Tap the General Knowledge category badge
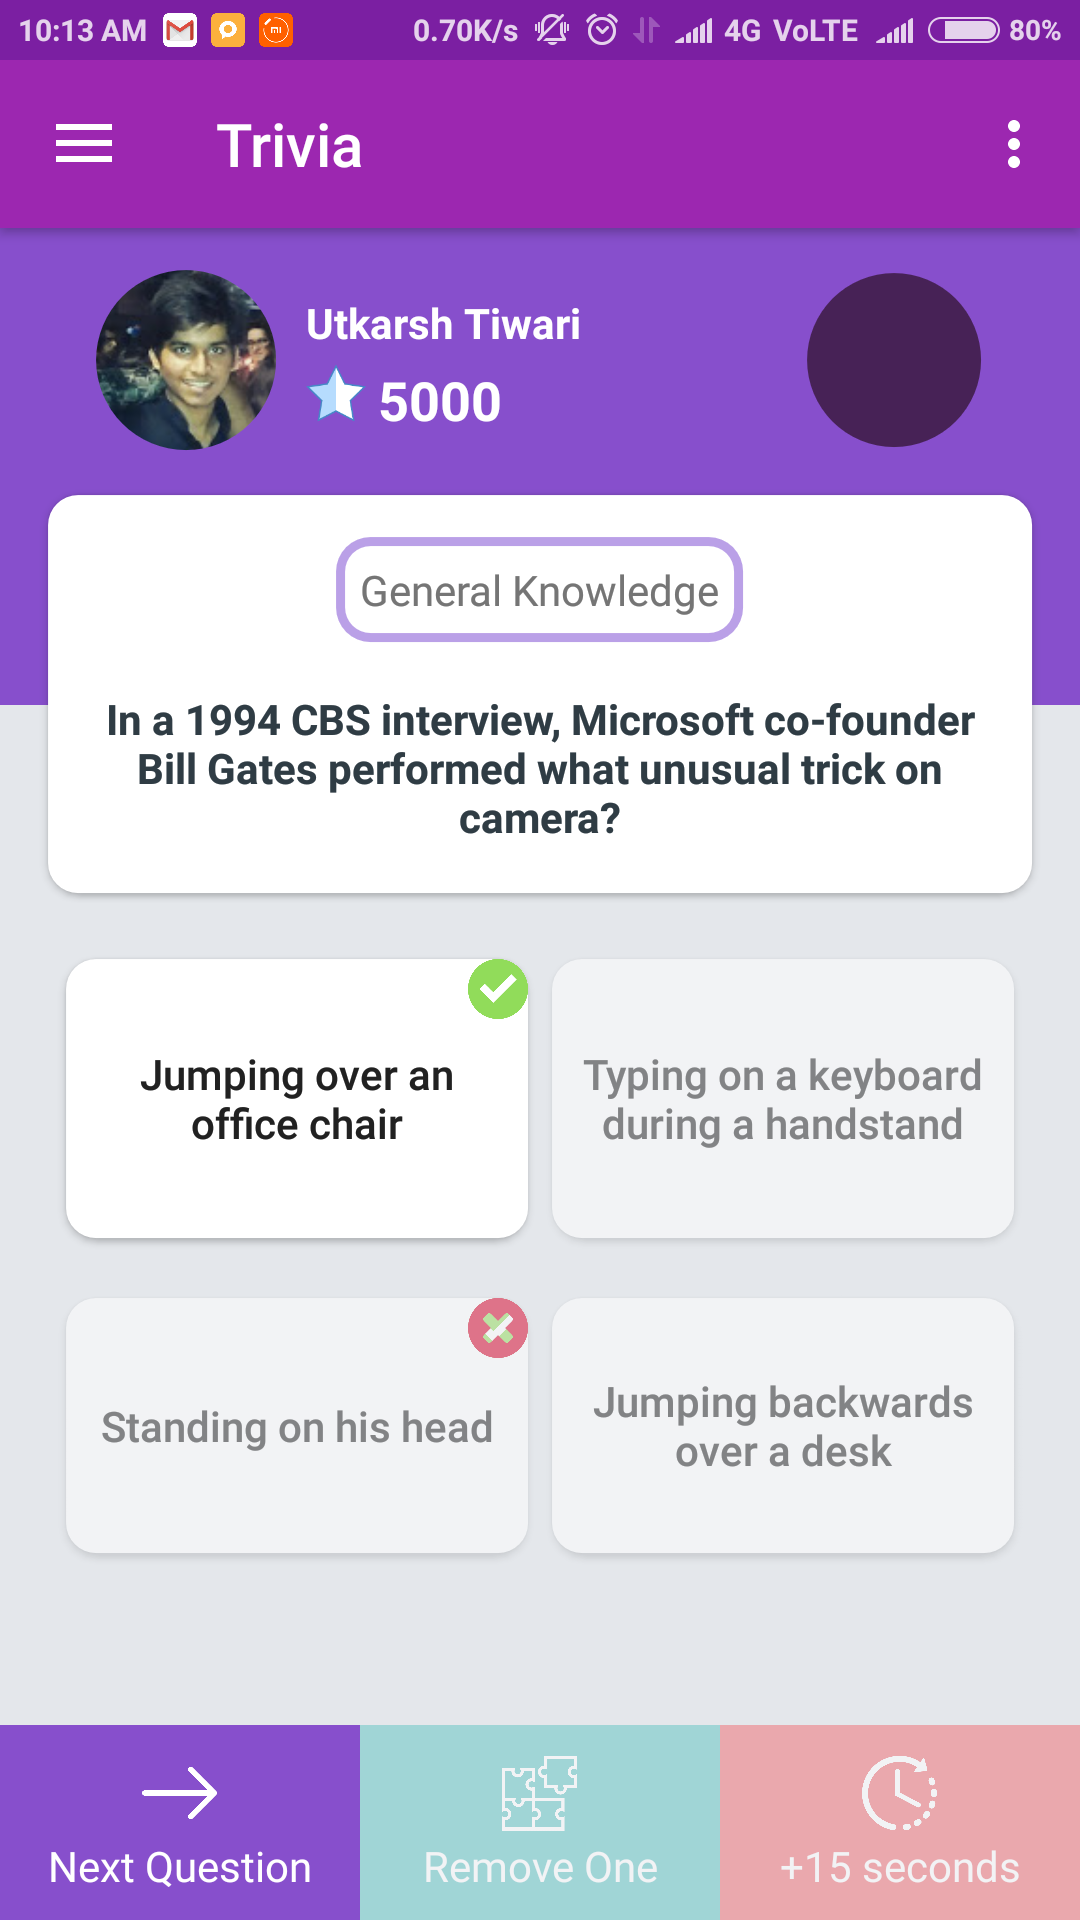This screenshot has height=1920, width=1080. [x=540, y=590]
